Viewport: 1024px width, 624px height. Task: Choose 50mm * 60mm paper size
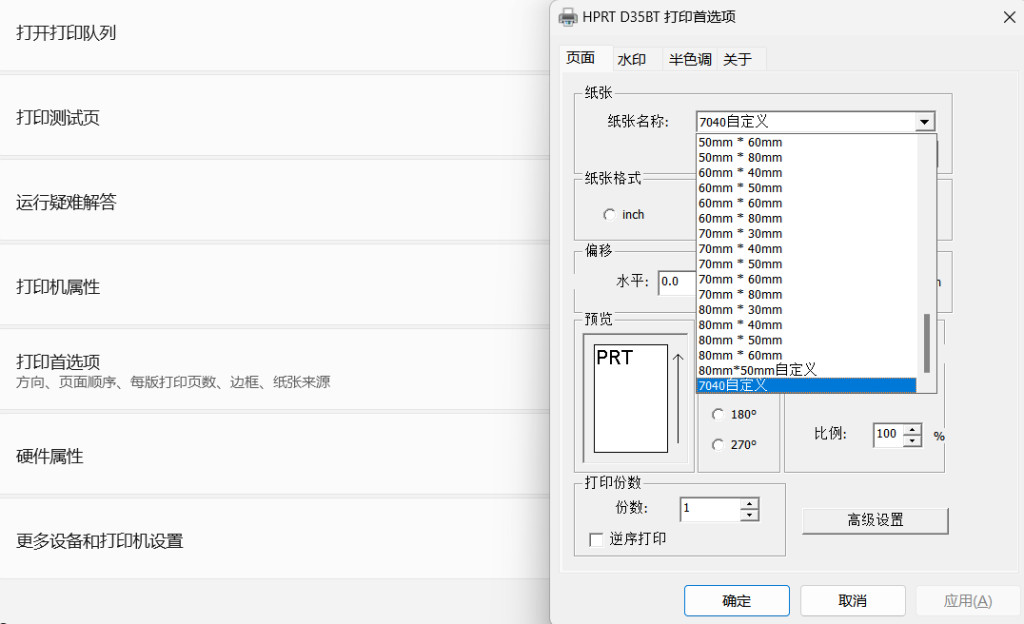807,142
